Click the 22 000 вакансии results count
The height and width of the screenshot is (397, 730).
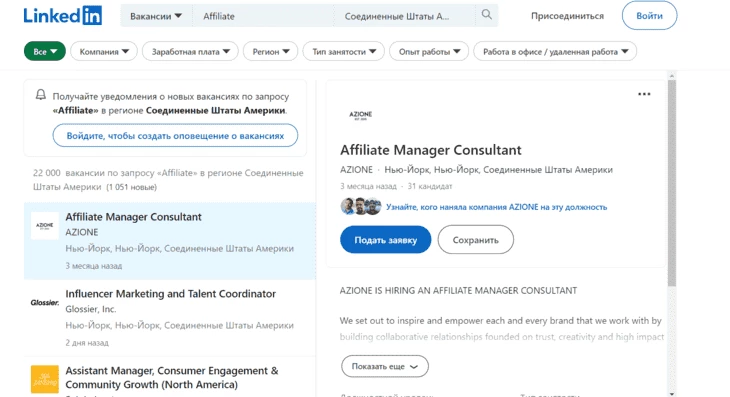(168, 180)
